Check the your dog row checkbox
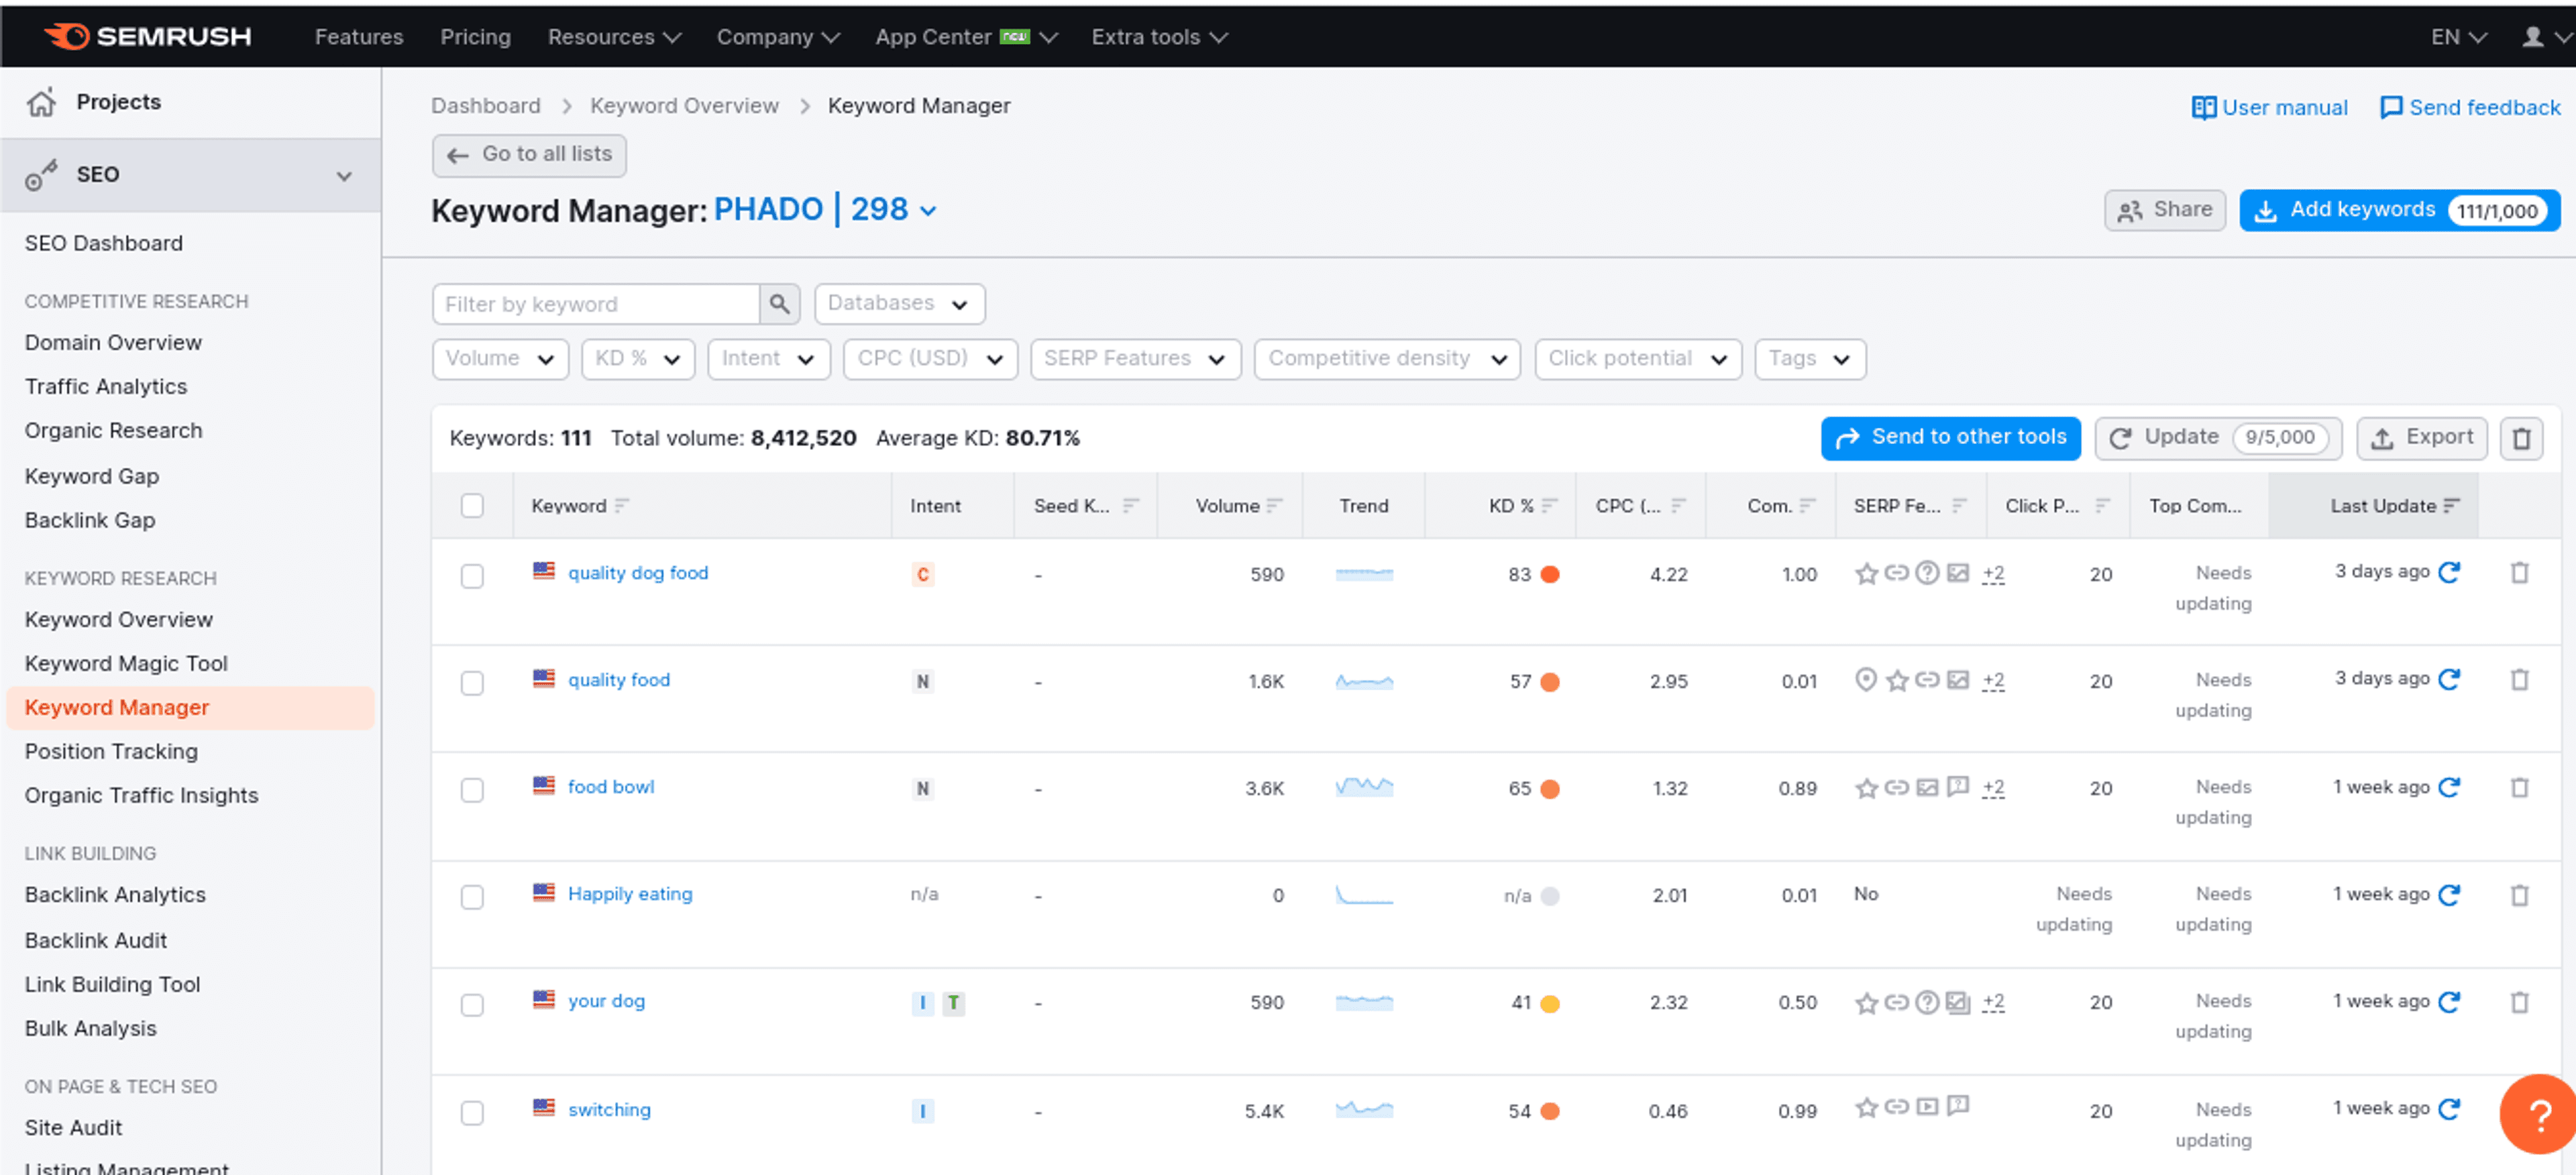2576x1175 pixels. (x=472, y=1005)
